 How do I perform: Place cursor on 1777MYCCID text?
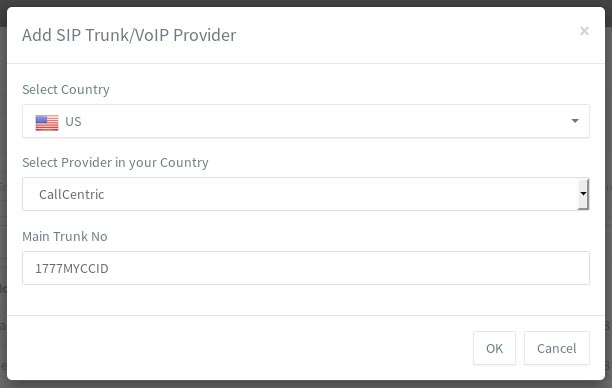point(72,269)
